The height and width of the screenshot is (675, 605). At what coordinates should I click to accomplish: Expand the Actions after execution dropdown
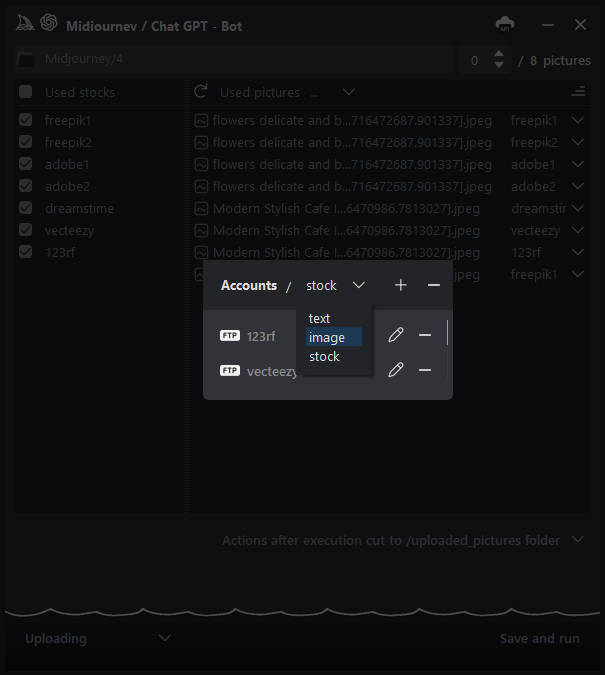[578, 539]
